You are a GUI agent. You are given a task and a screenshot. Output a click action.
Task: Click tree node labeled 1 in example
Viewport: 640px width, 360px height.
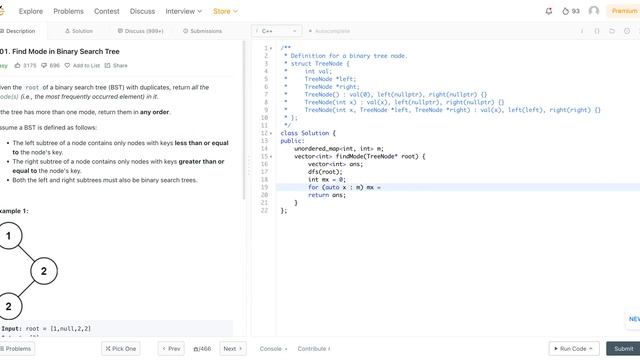tap(9, 236)
